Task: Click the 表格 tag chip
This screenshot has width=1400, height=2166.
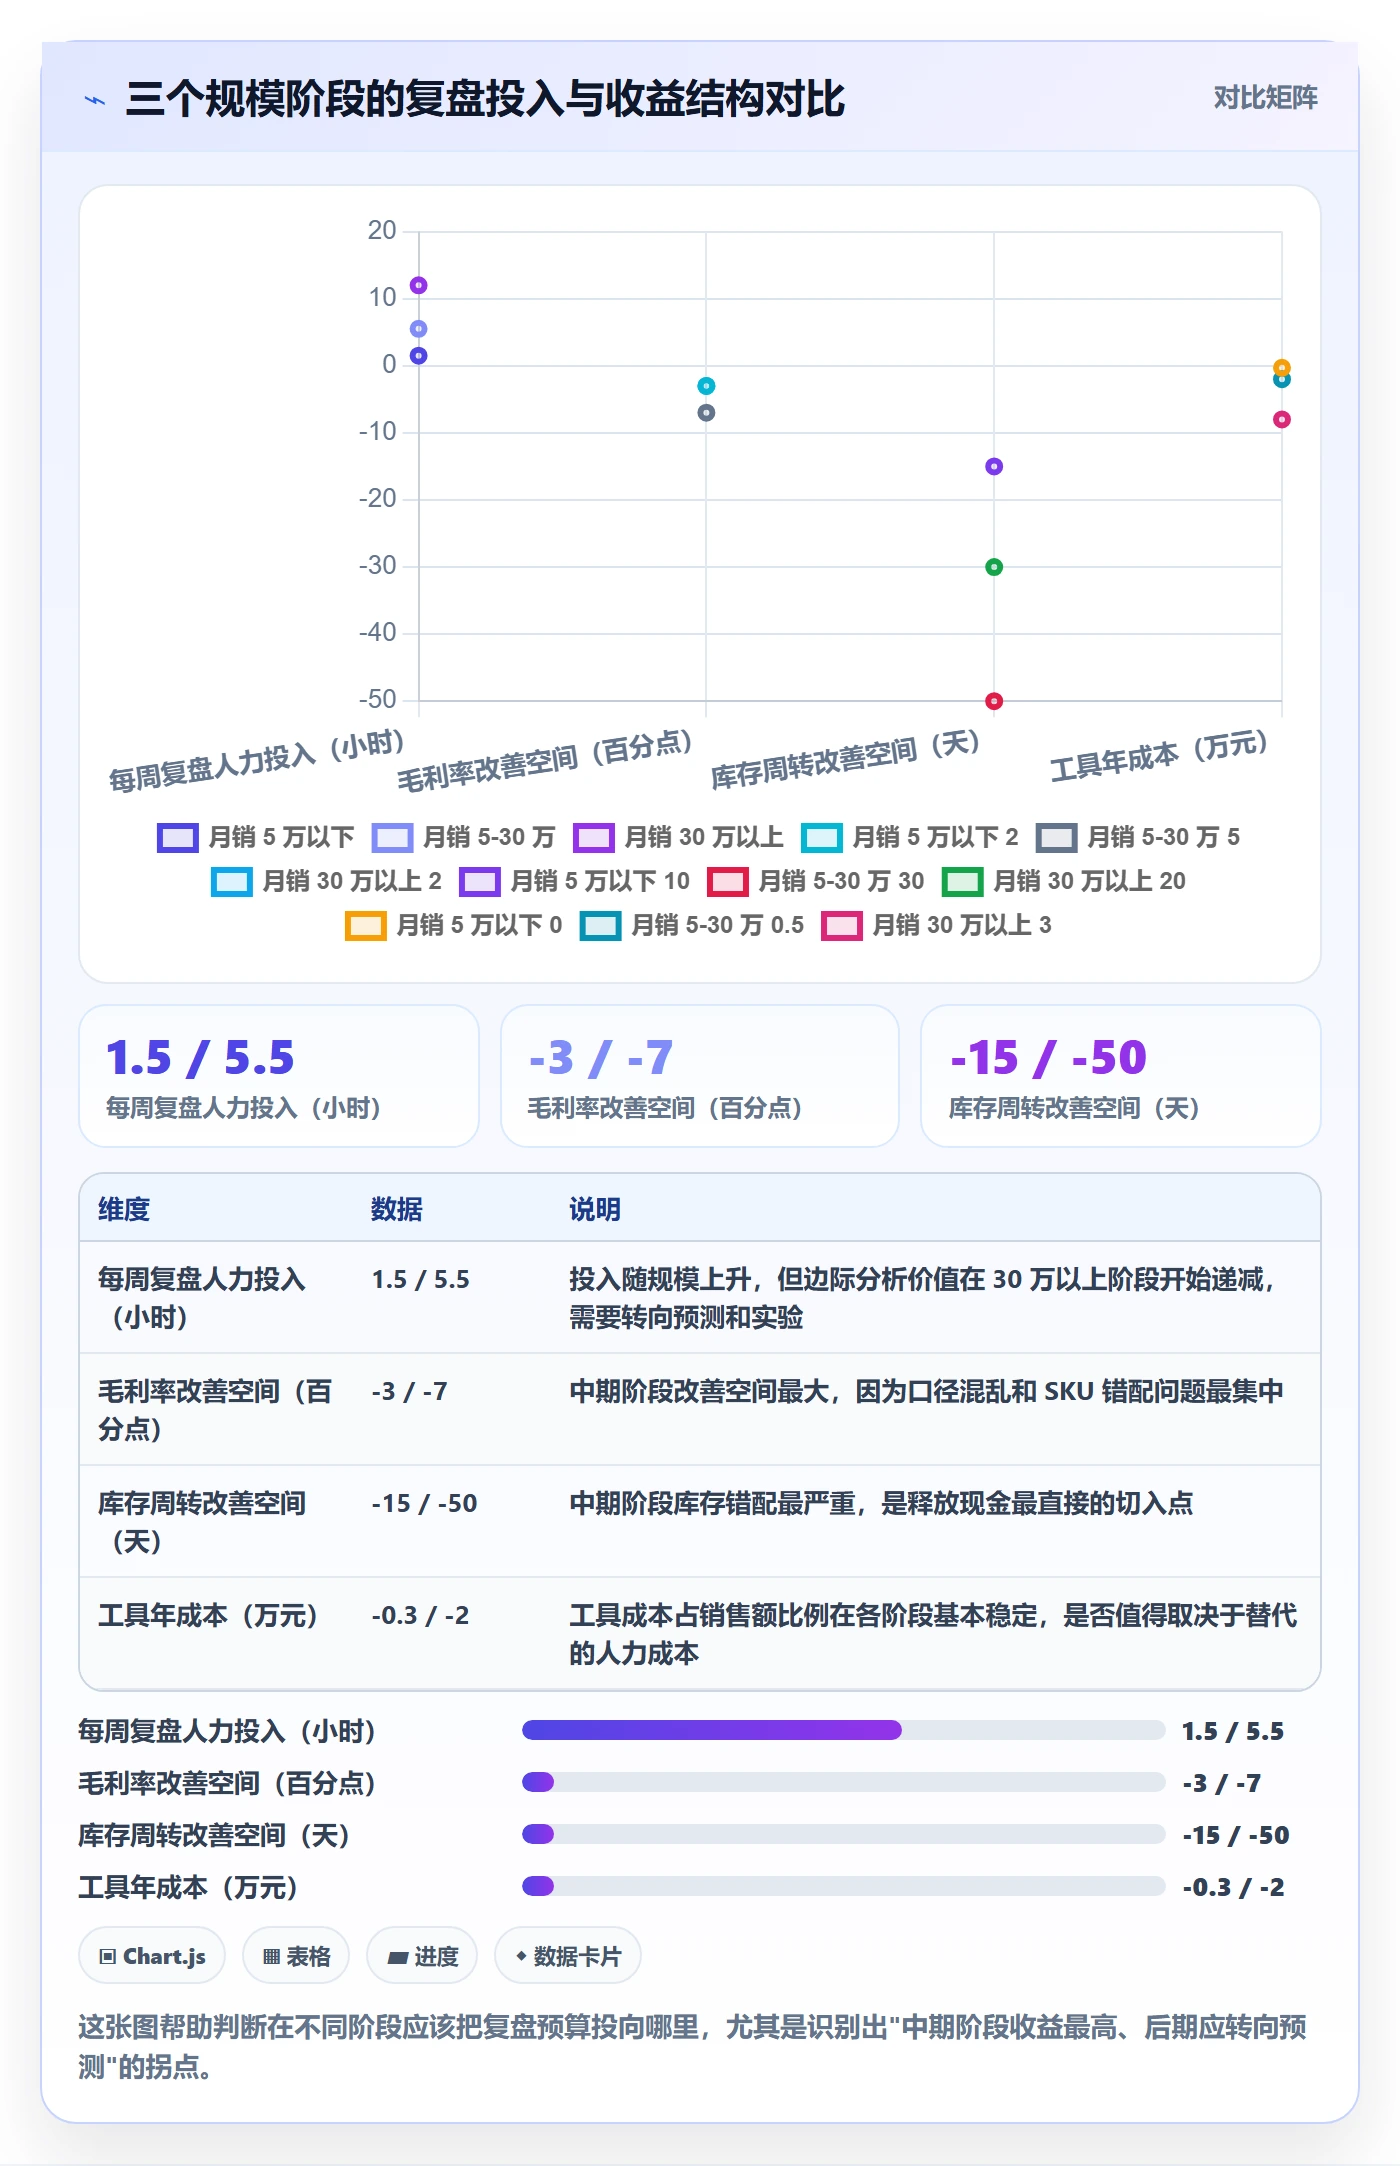Action: pos(296,1956)
